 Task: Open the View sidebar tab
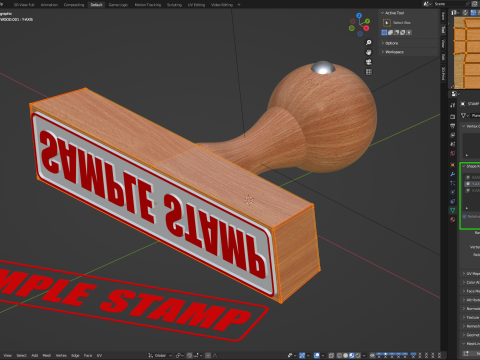coord(443,43)
